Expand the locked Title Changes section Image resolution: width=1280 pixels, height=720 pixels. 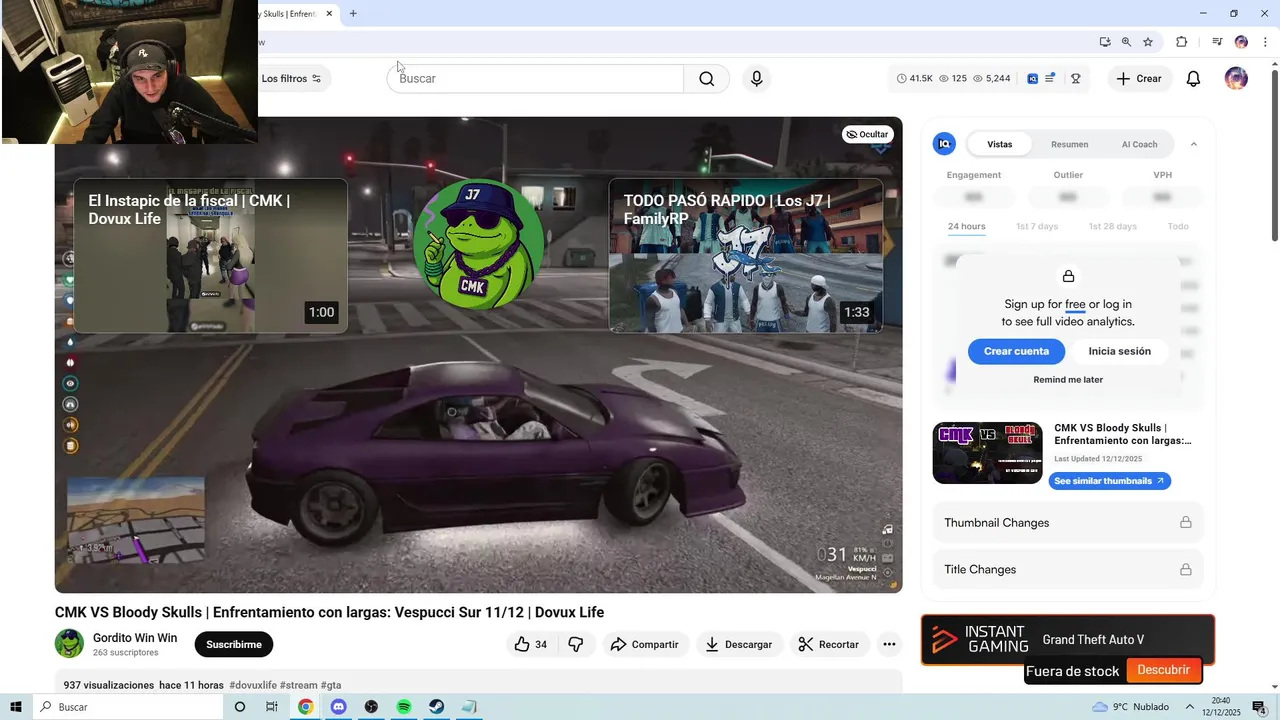click(1067, 570)
